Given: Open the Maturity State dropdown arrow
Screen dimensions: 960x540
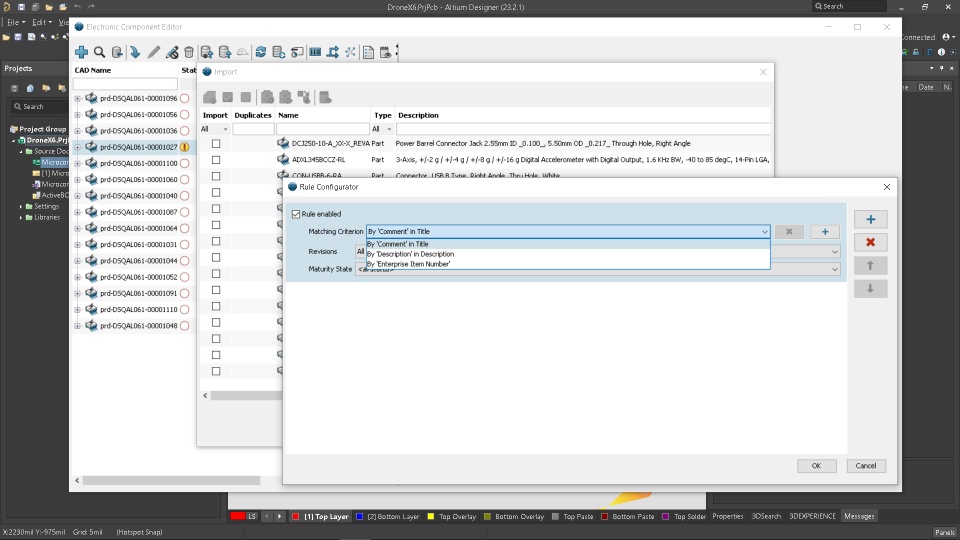Looking at the screenshot, I should [834, 269].
